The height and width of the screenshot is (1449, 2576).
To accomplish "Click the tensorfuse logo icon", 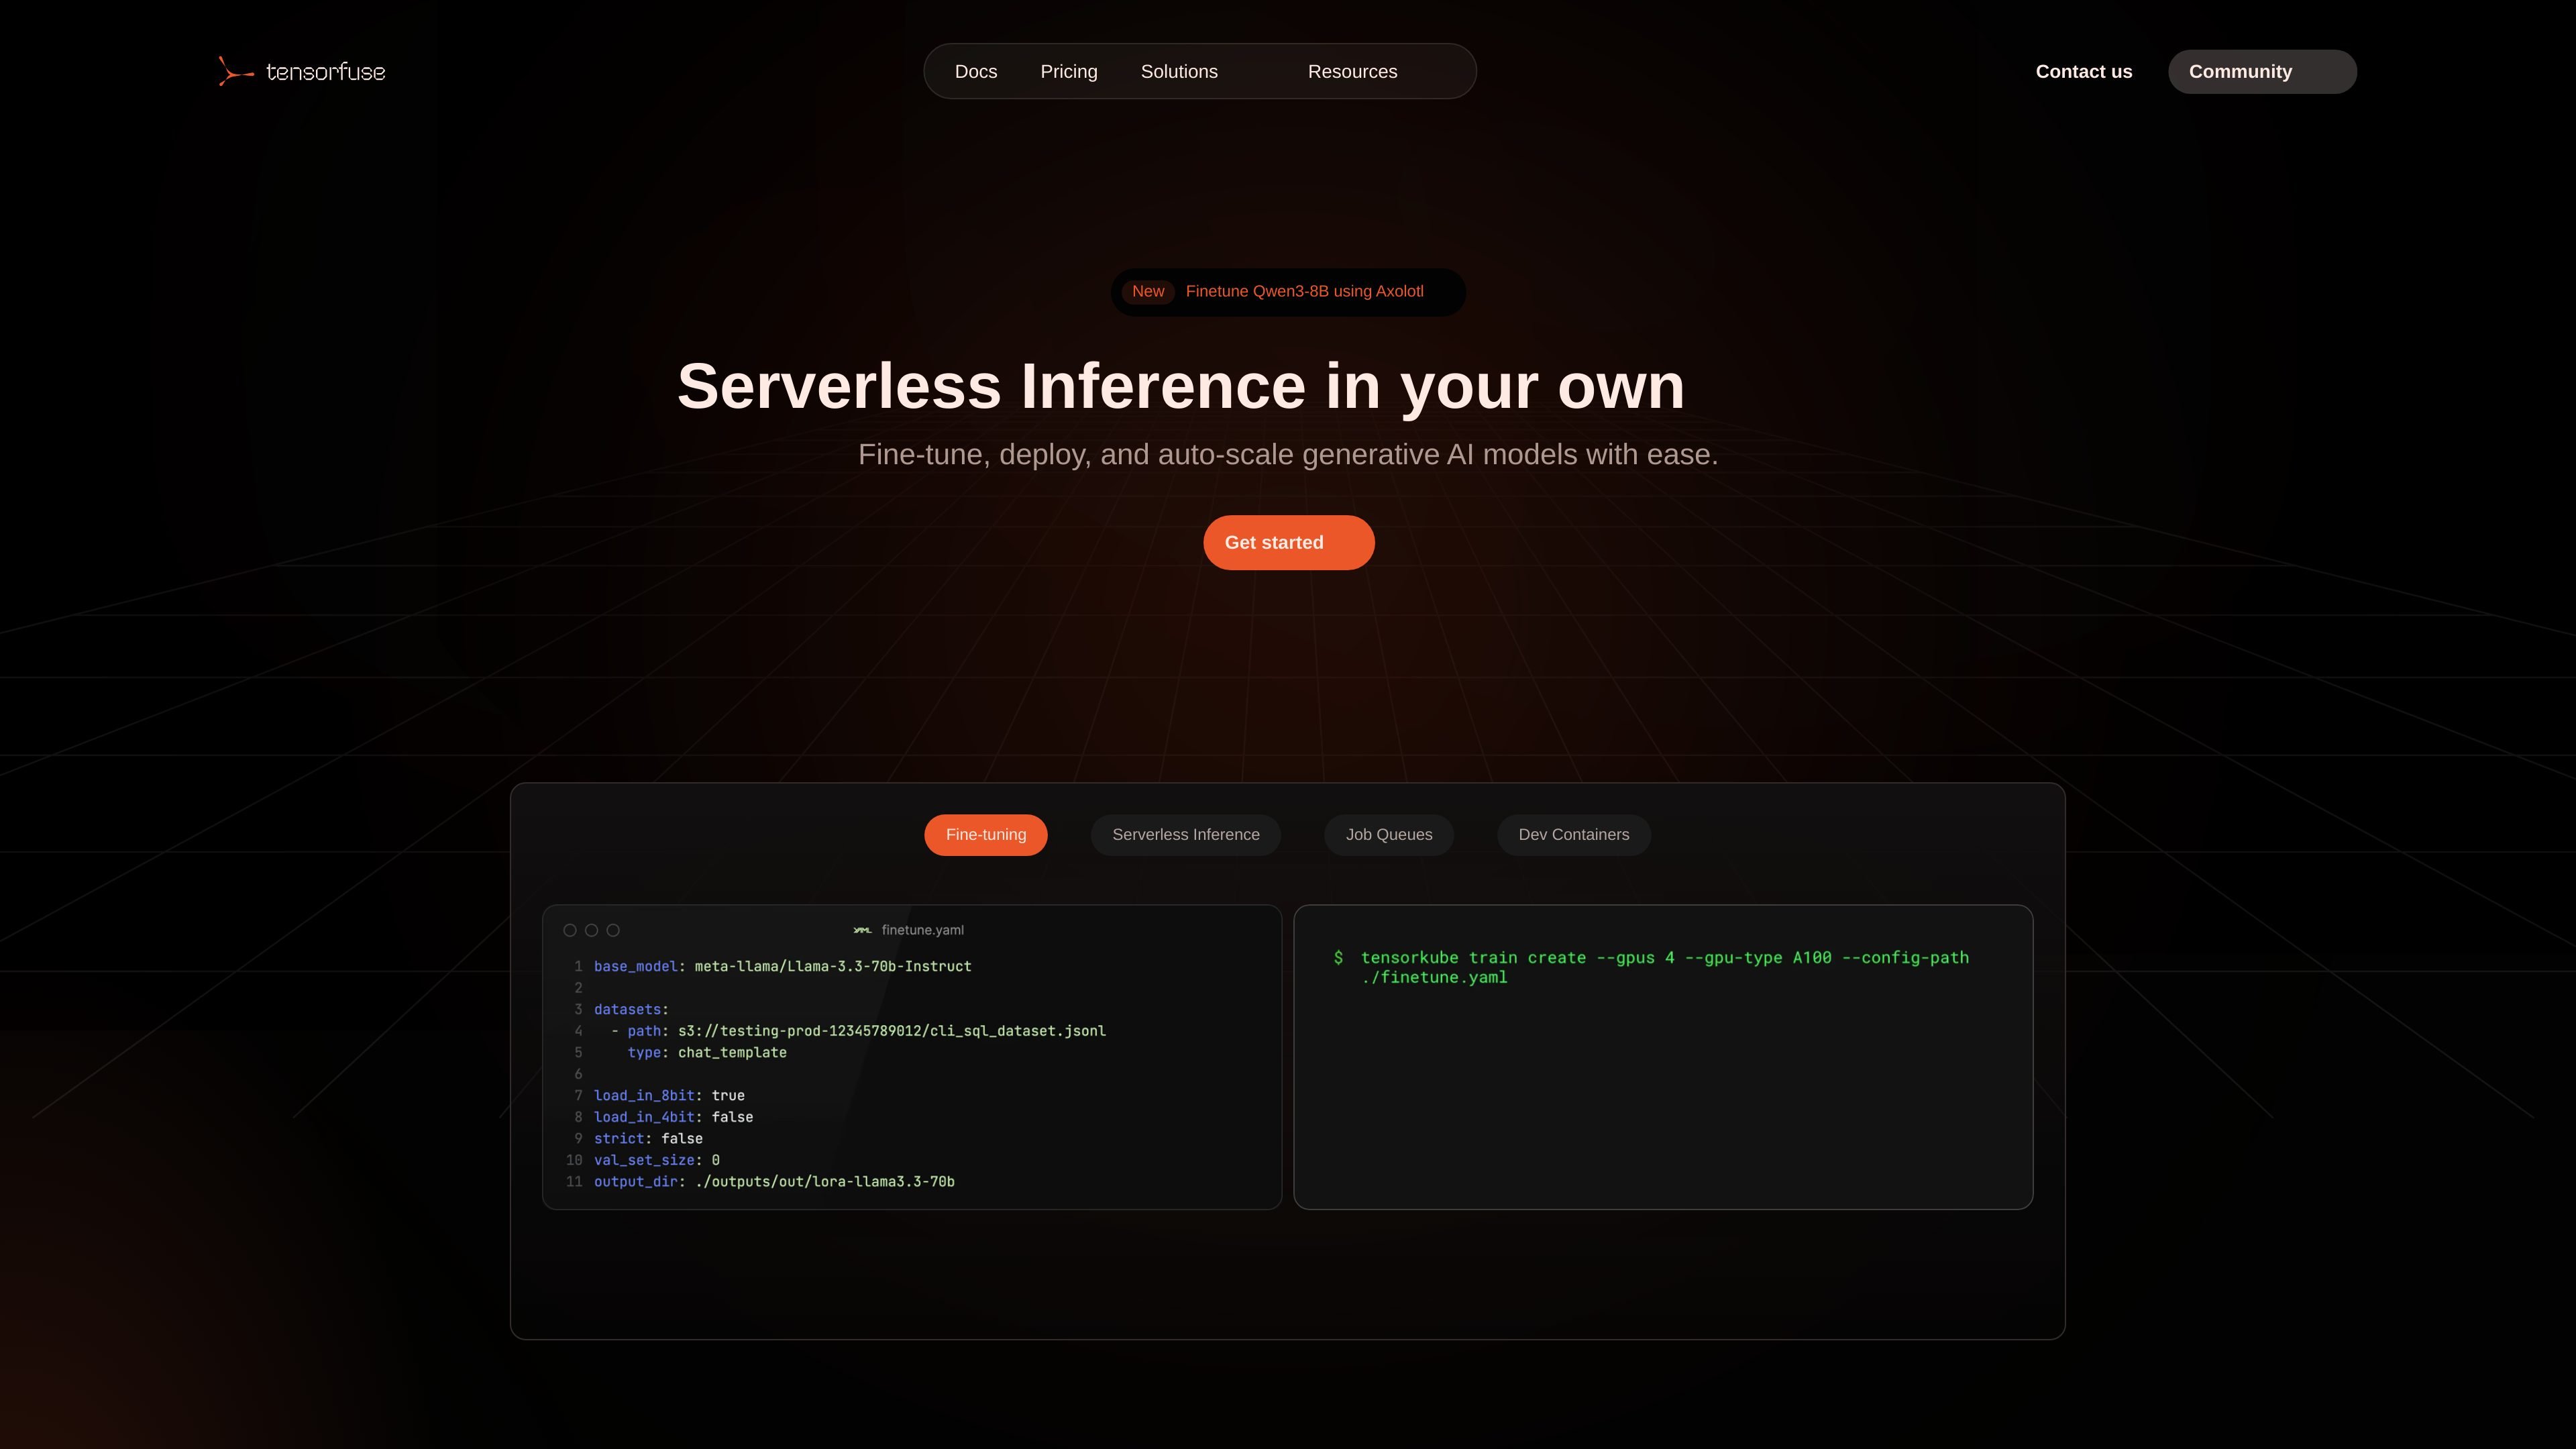I will pyautogui.click(x=235, y=71).
